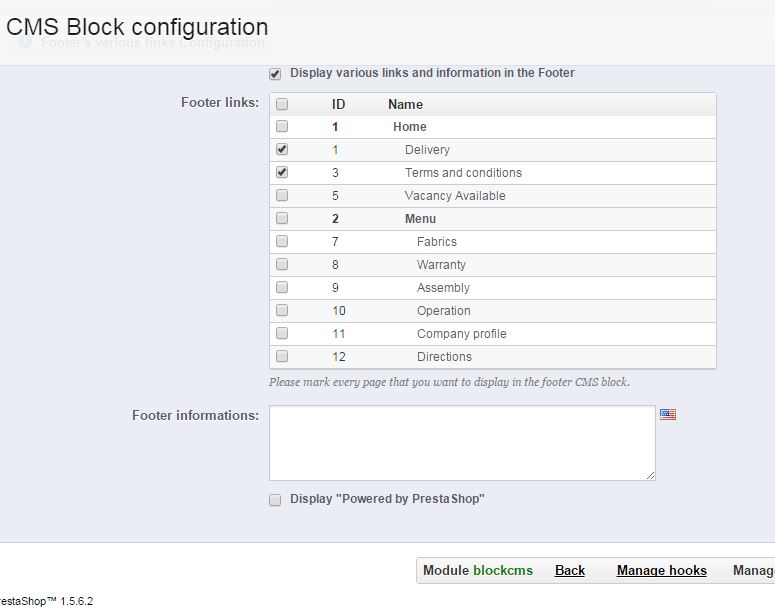Enable Display "Powered by PrestaShop" checkbox

coord(275,500)
